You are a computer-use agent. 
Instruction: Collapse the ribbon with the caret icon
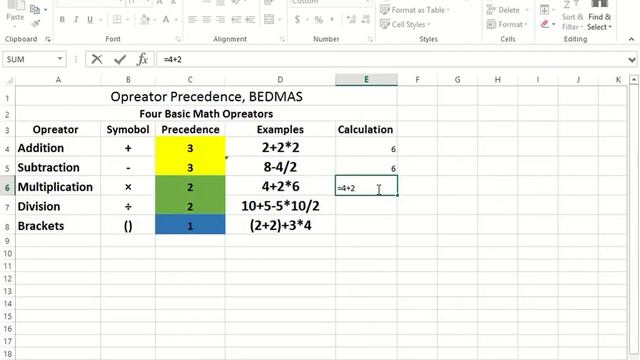point(631,39)
